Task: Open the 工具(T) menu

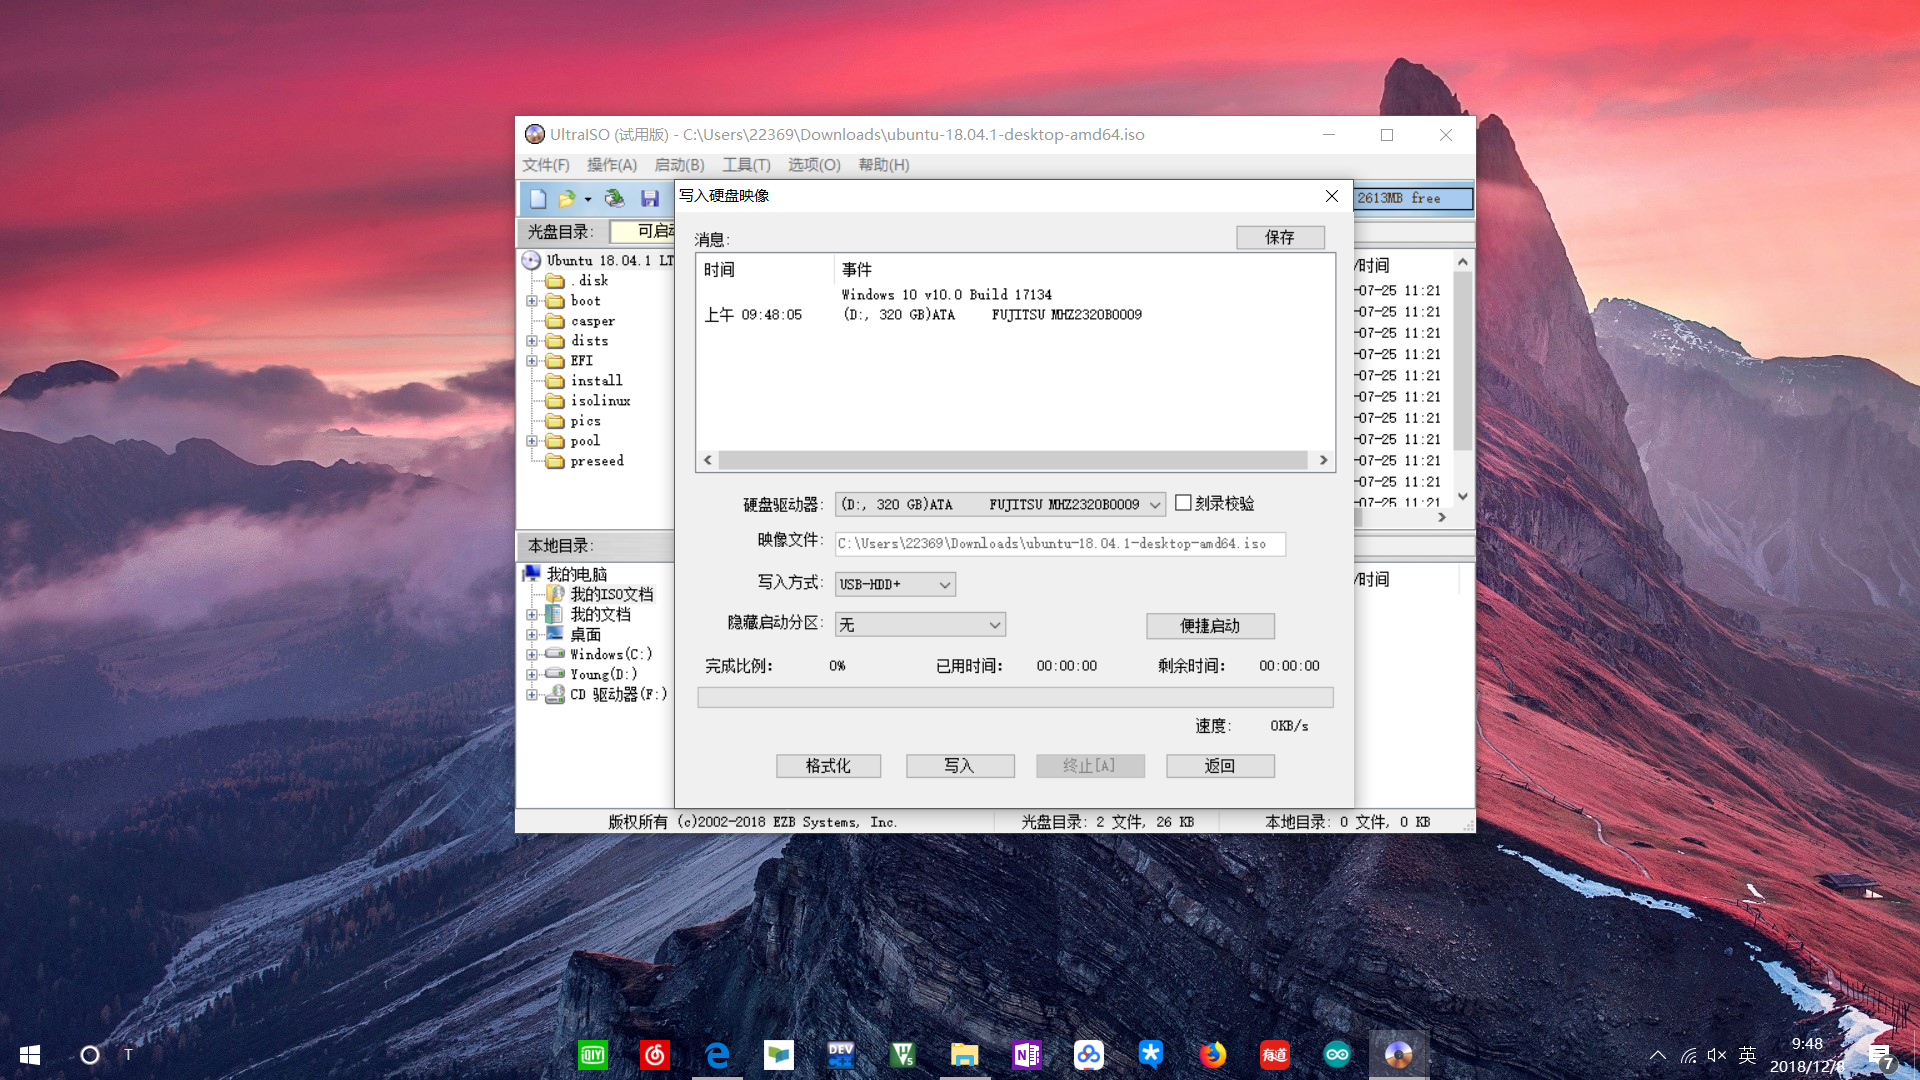Action: [745, 165]
